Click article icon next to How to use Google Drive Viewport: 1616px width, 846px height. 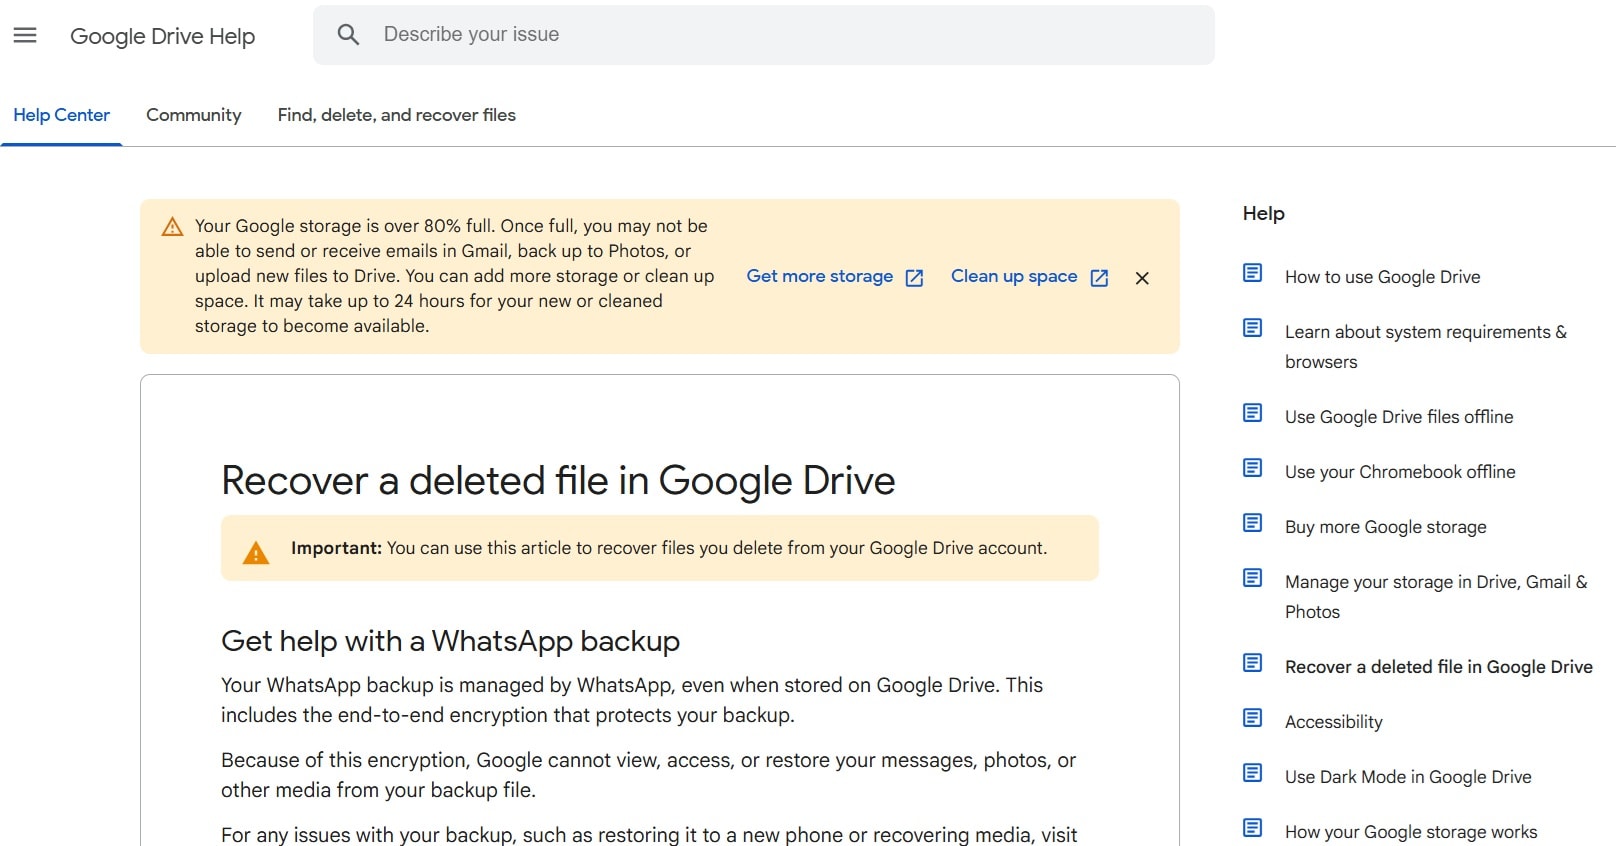coord(1252,273)
